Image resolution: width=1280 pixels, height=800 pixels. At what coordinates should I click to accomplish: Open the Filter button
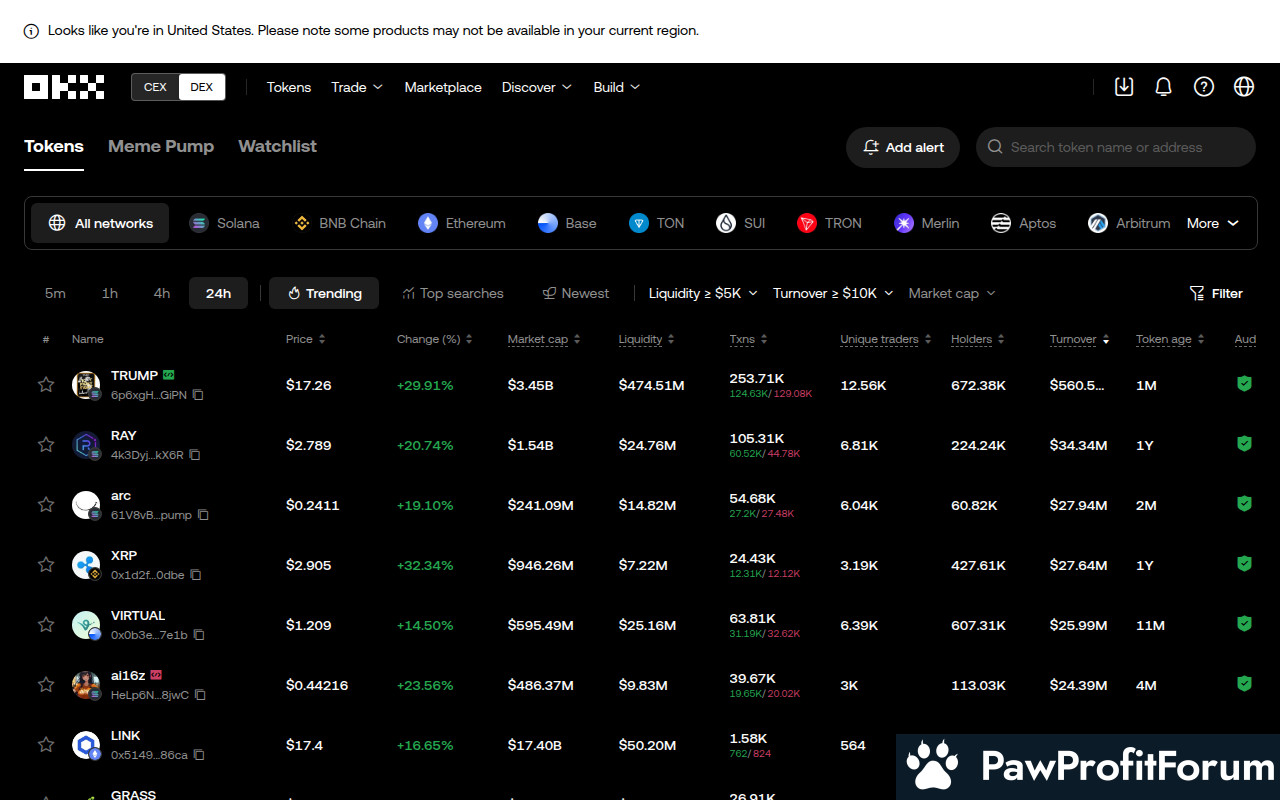pos(1216,293)
